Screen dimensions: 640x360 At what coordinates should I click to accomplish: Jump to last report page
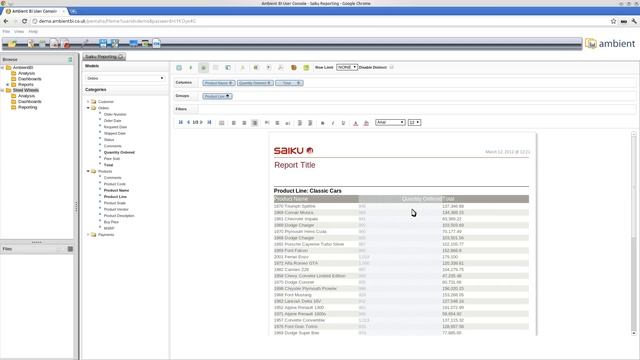(x=209, y=122)
